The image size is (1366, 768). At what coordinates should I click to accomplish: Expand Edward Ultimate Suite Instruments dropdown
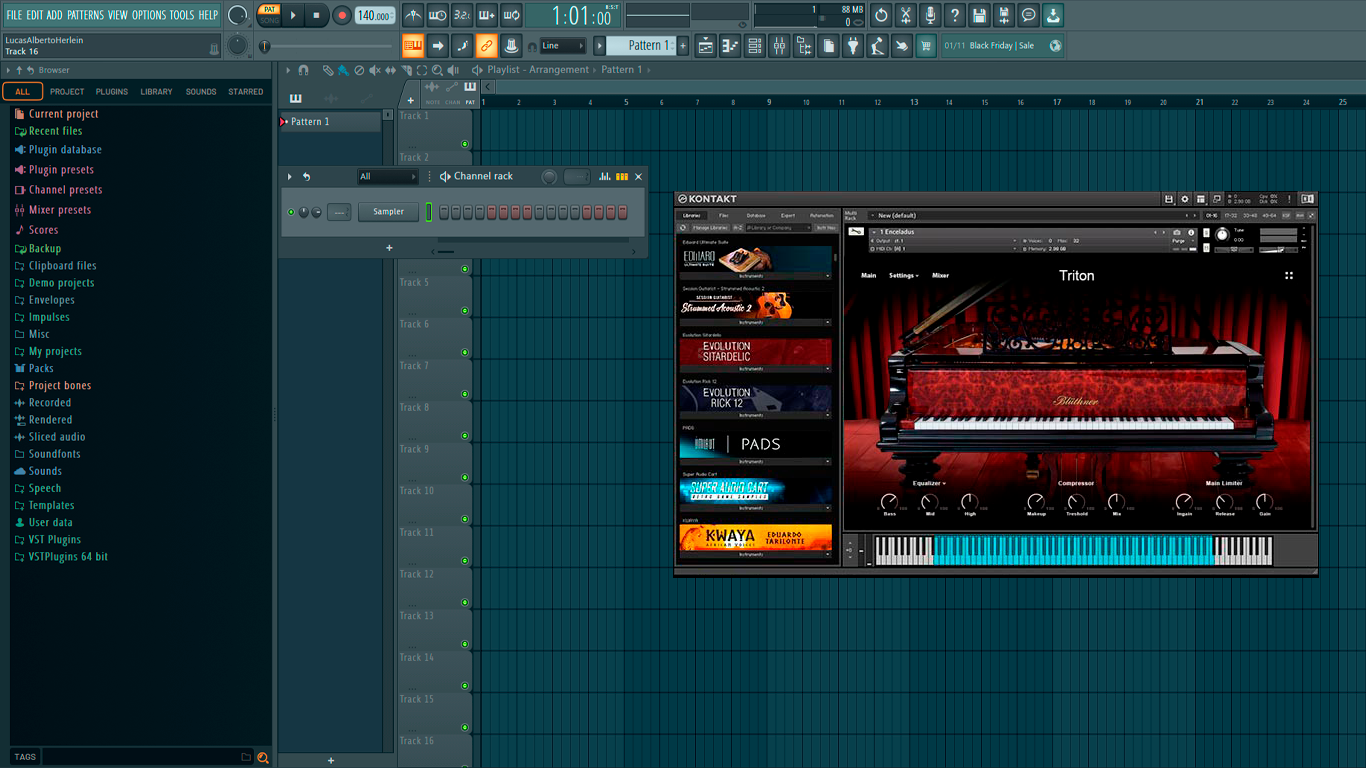tap(755, 276)
